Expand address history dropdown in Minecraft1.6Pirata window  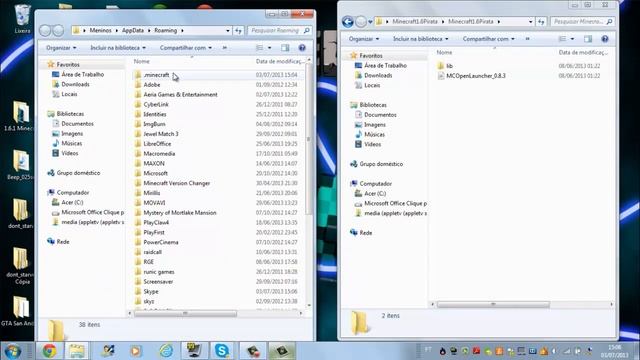[531, 22]
